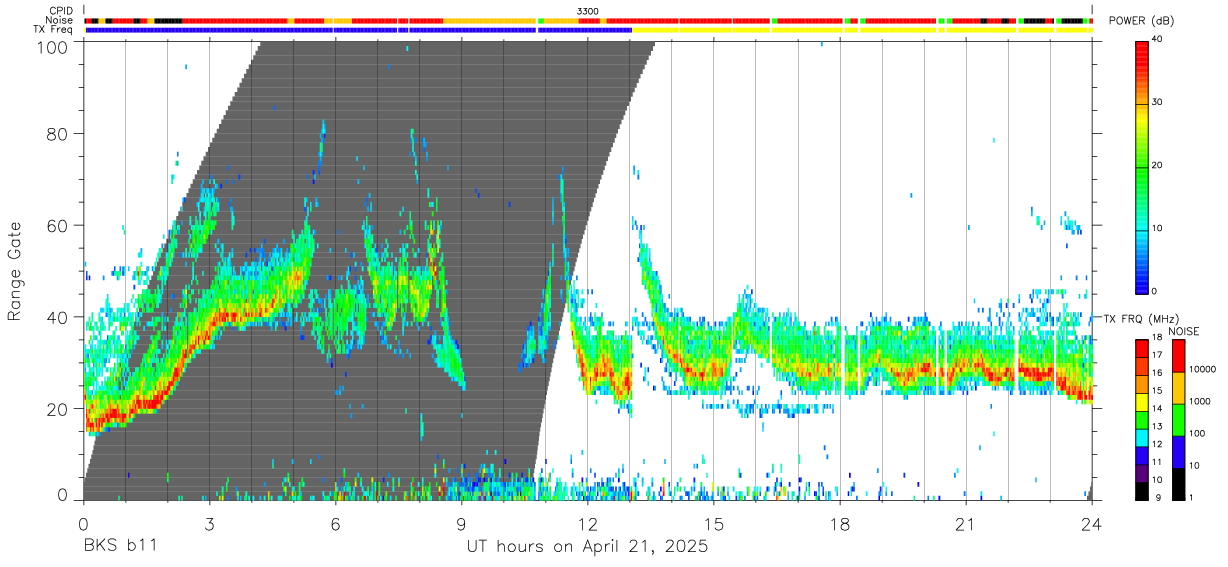Click y-axis tick label '20'
Viewport: 1228px width, 567px height.
click(58, 408)
